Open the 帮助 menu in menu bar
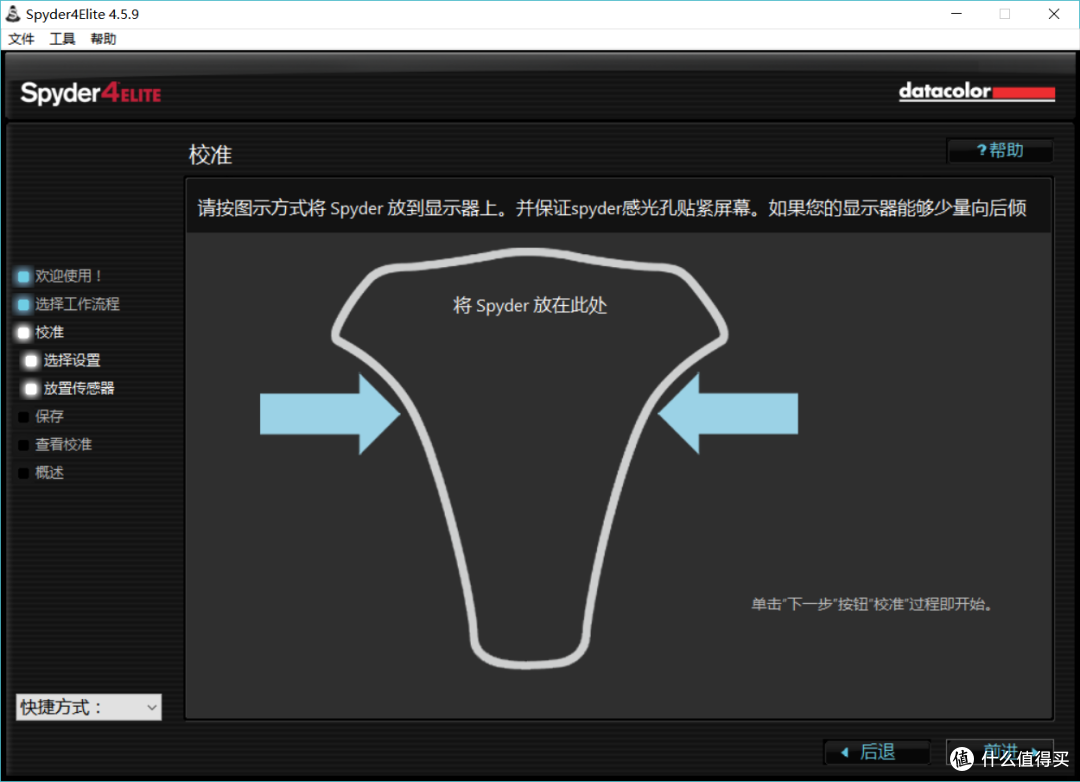1080x782 pixels. pyautogui.click(x=103, y=39)
